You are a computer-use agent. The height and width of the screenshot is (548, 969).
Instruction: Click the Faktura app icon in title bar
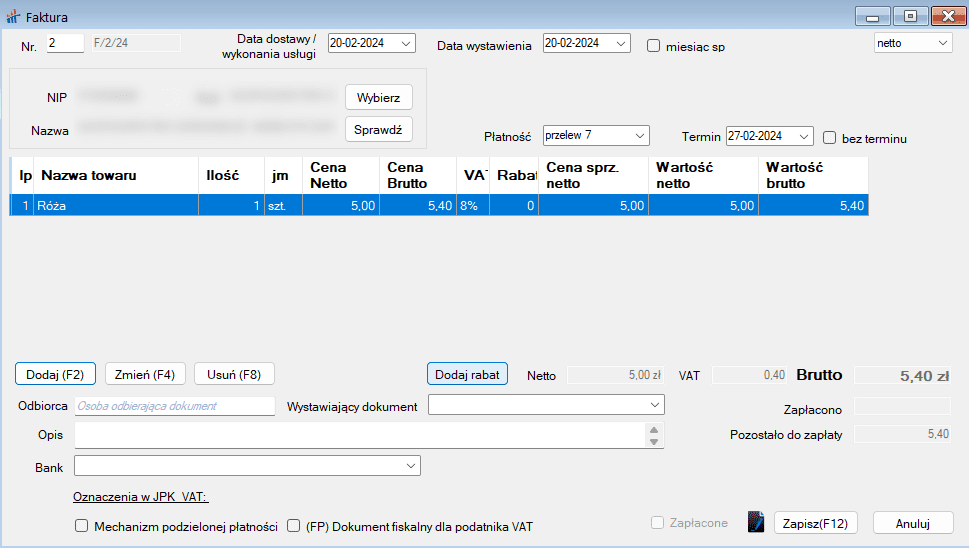pyautogui.click(x=13, y=16)
